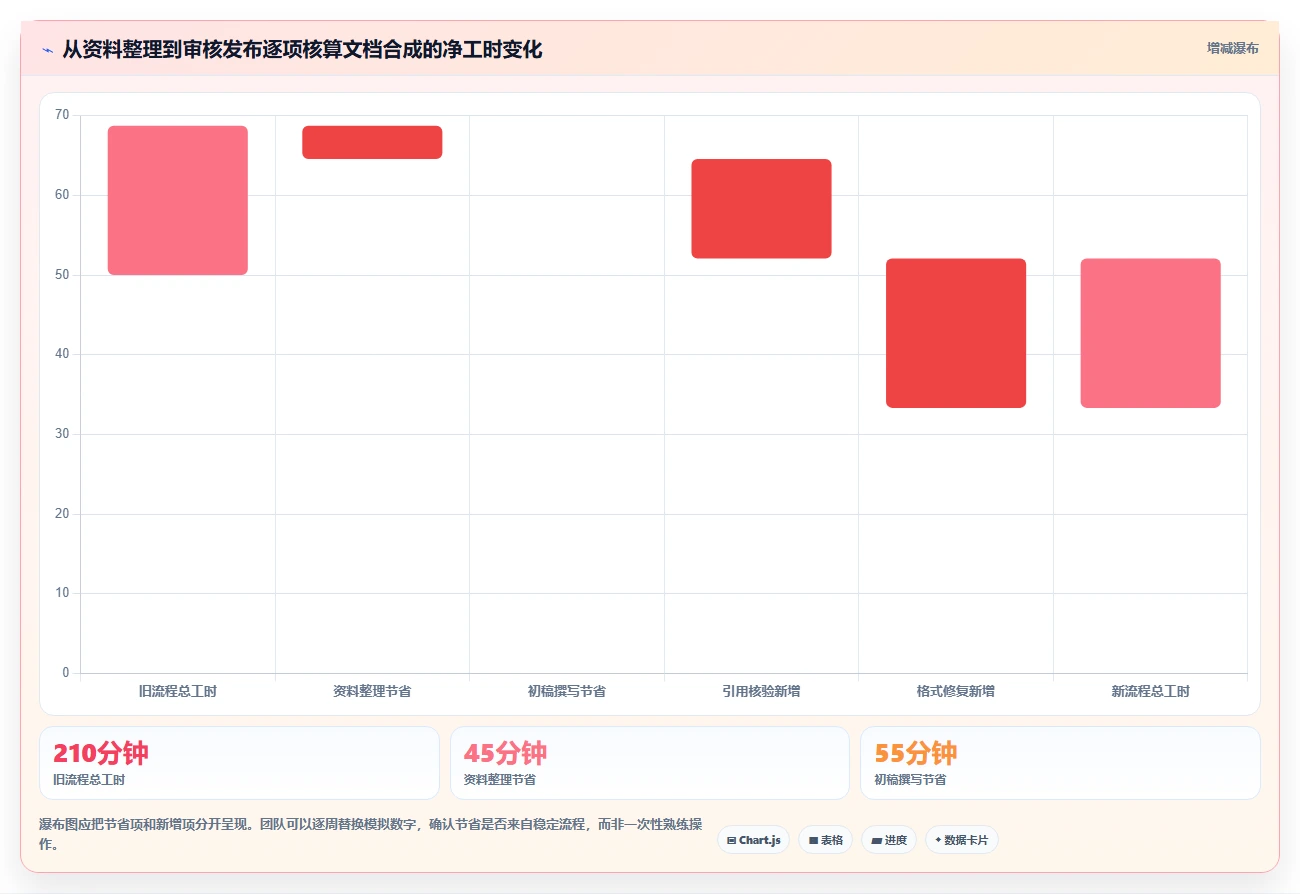1300x894 pixels.
Task: Click the footnote starting 瀑布图应把节省项
Action: [x=370, y=834]
